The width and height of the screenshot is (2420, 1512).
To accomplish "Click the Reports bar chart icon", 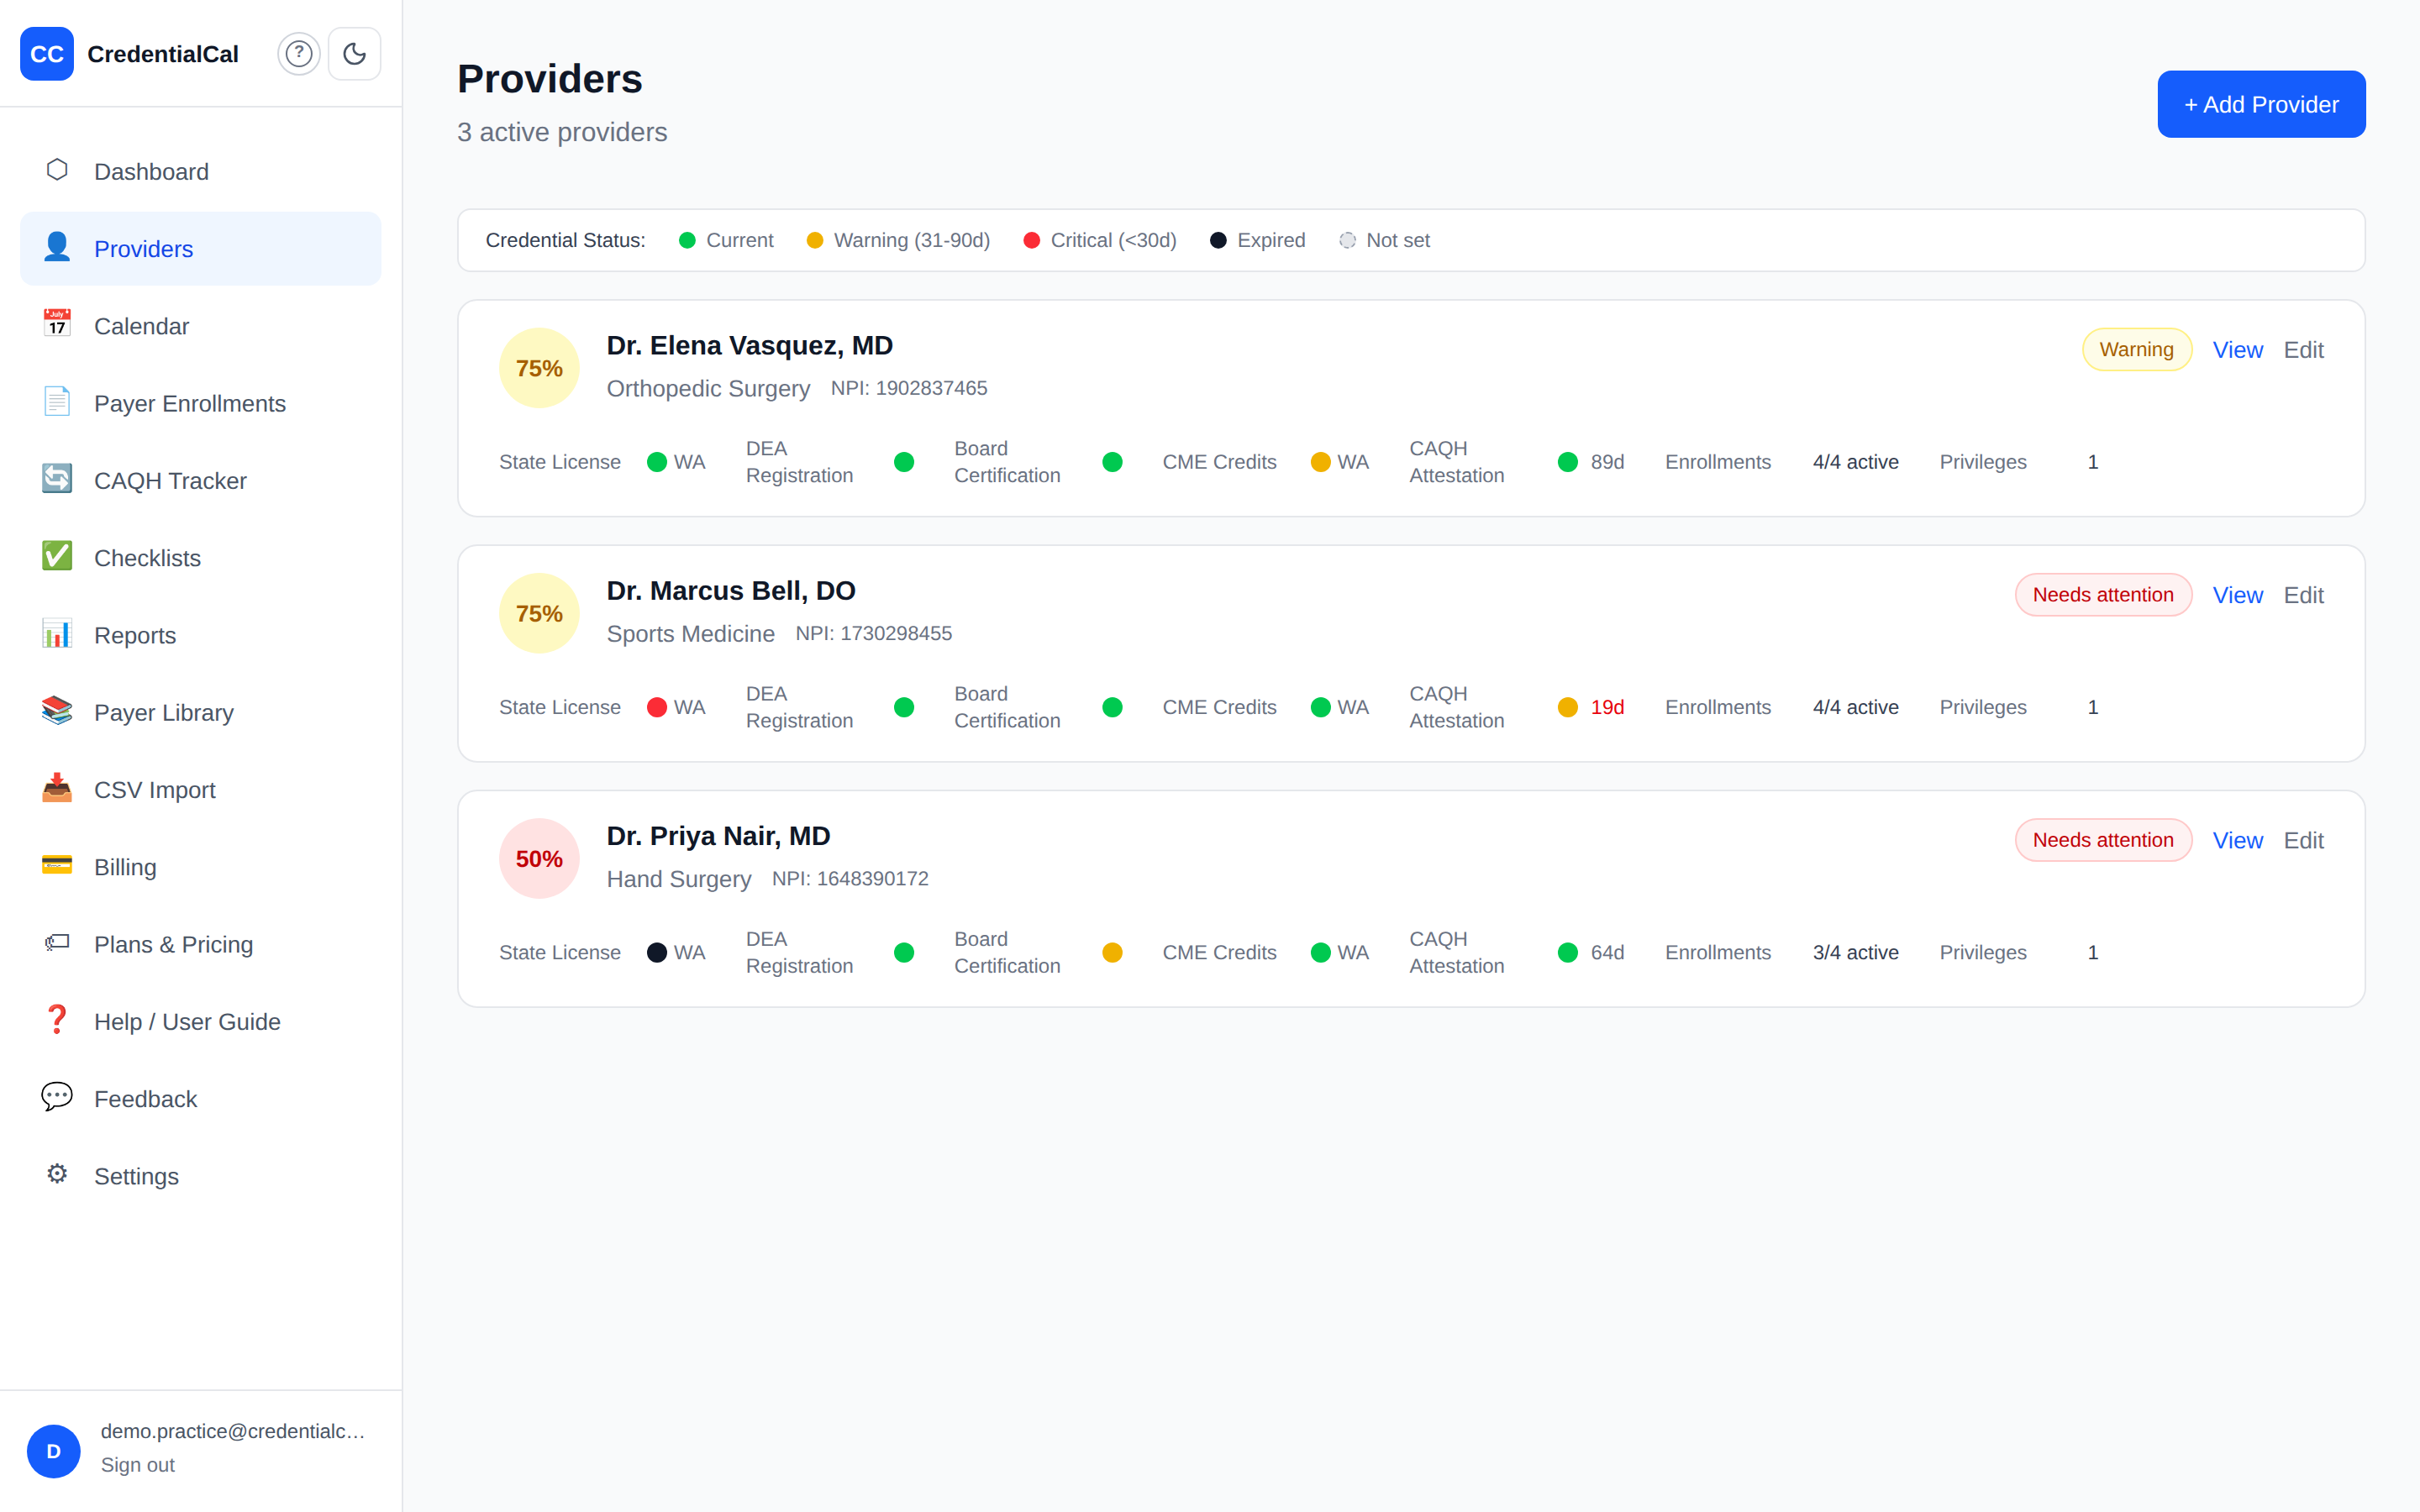I will (x=57, y=633).
